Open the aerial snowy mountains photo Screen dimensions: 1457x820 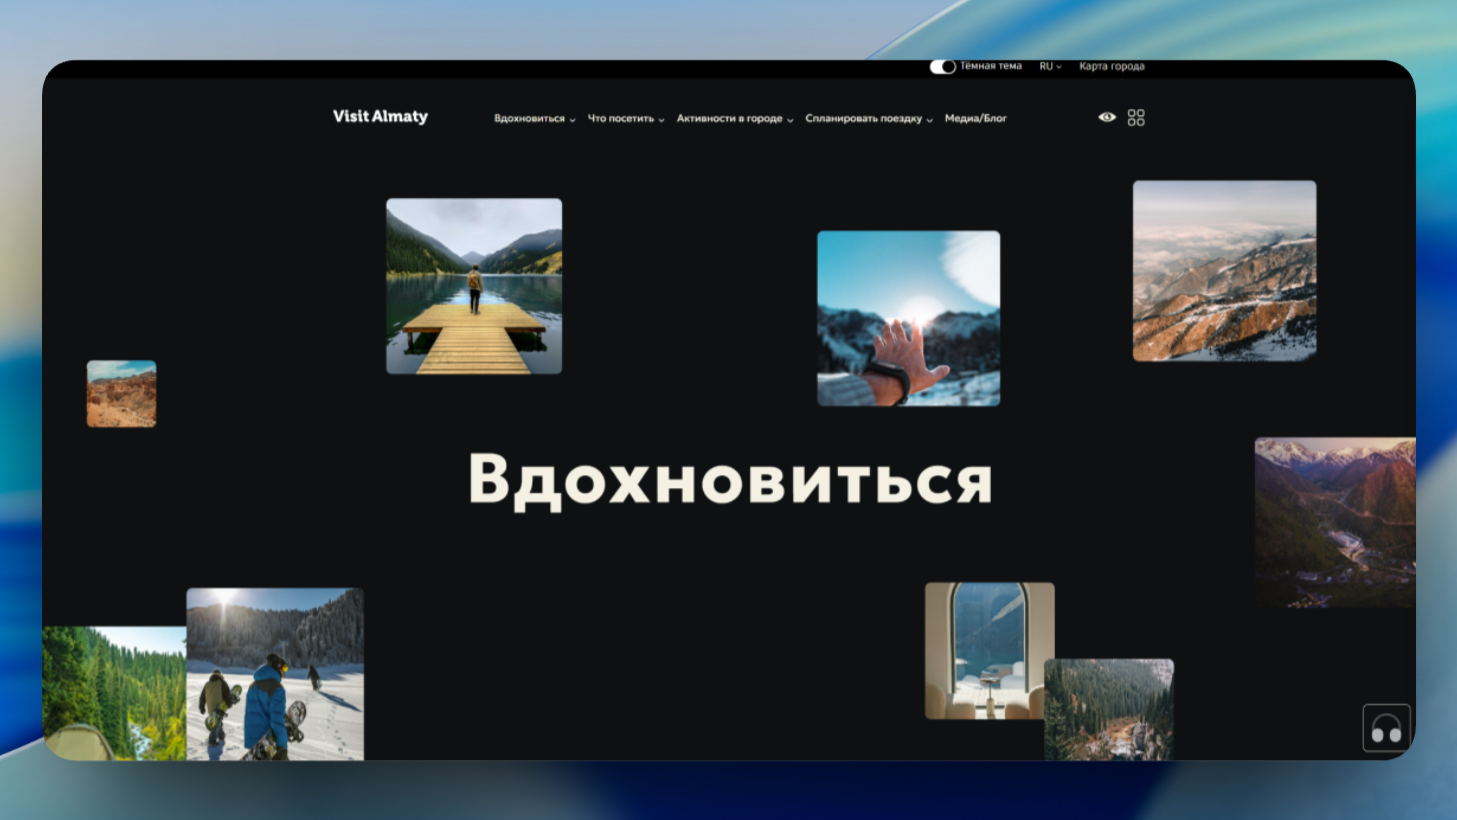click(x=1224, y=271)
